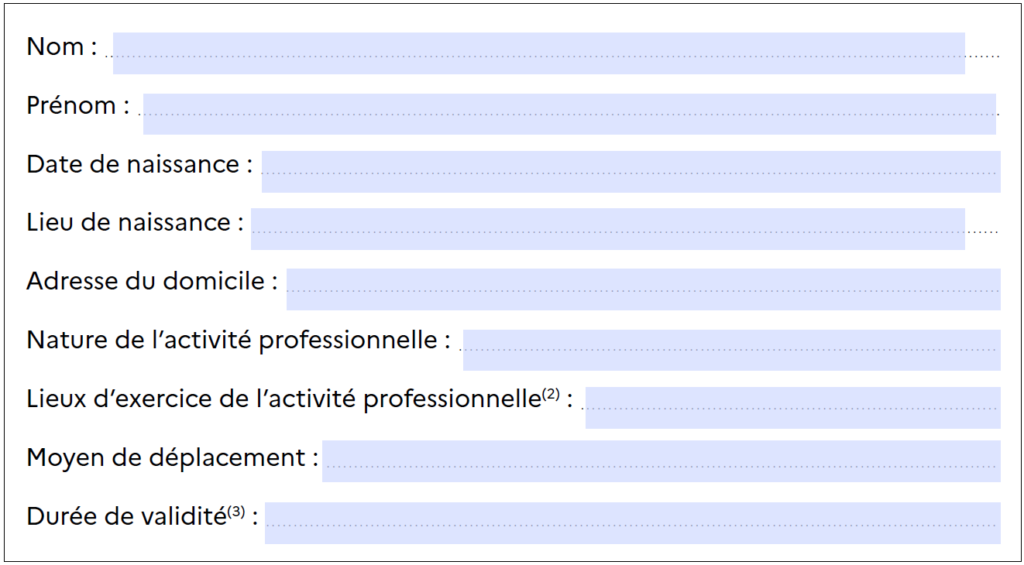This screenshot has height=565, width=1024.
Task: Click footnote marker (2) after professionnelle
Action: tap(551, 395)
